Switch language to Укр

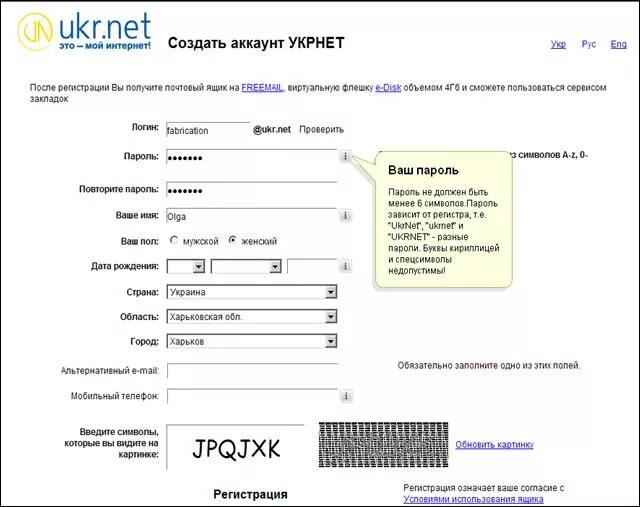click(x=558, y=44)
